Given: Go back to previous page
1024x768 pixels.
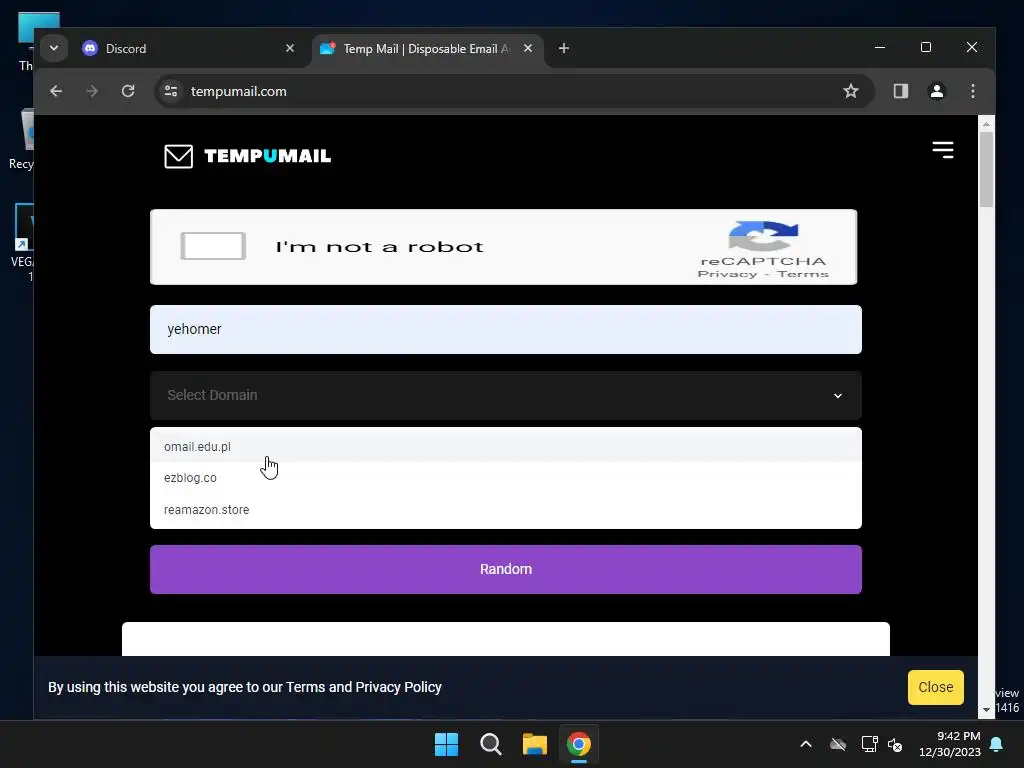Looking at the screenshot, I should (x=56, y=91).
